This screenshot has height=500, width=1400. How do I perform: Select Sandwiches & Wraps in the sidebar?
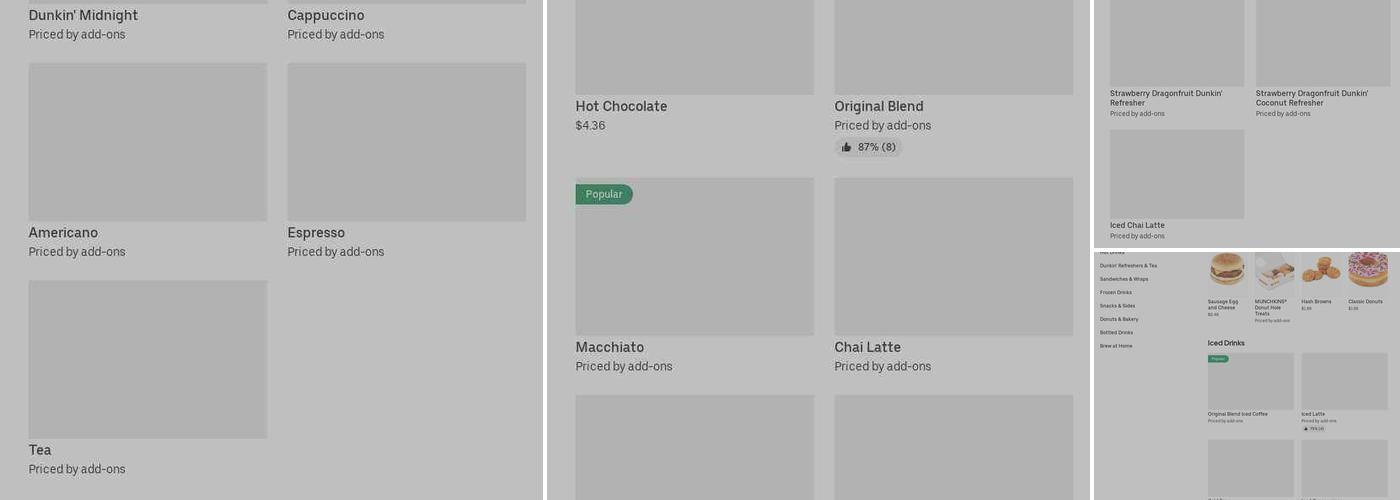[x=1124, y=279]
